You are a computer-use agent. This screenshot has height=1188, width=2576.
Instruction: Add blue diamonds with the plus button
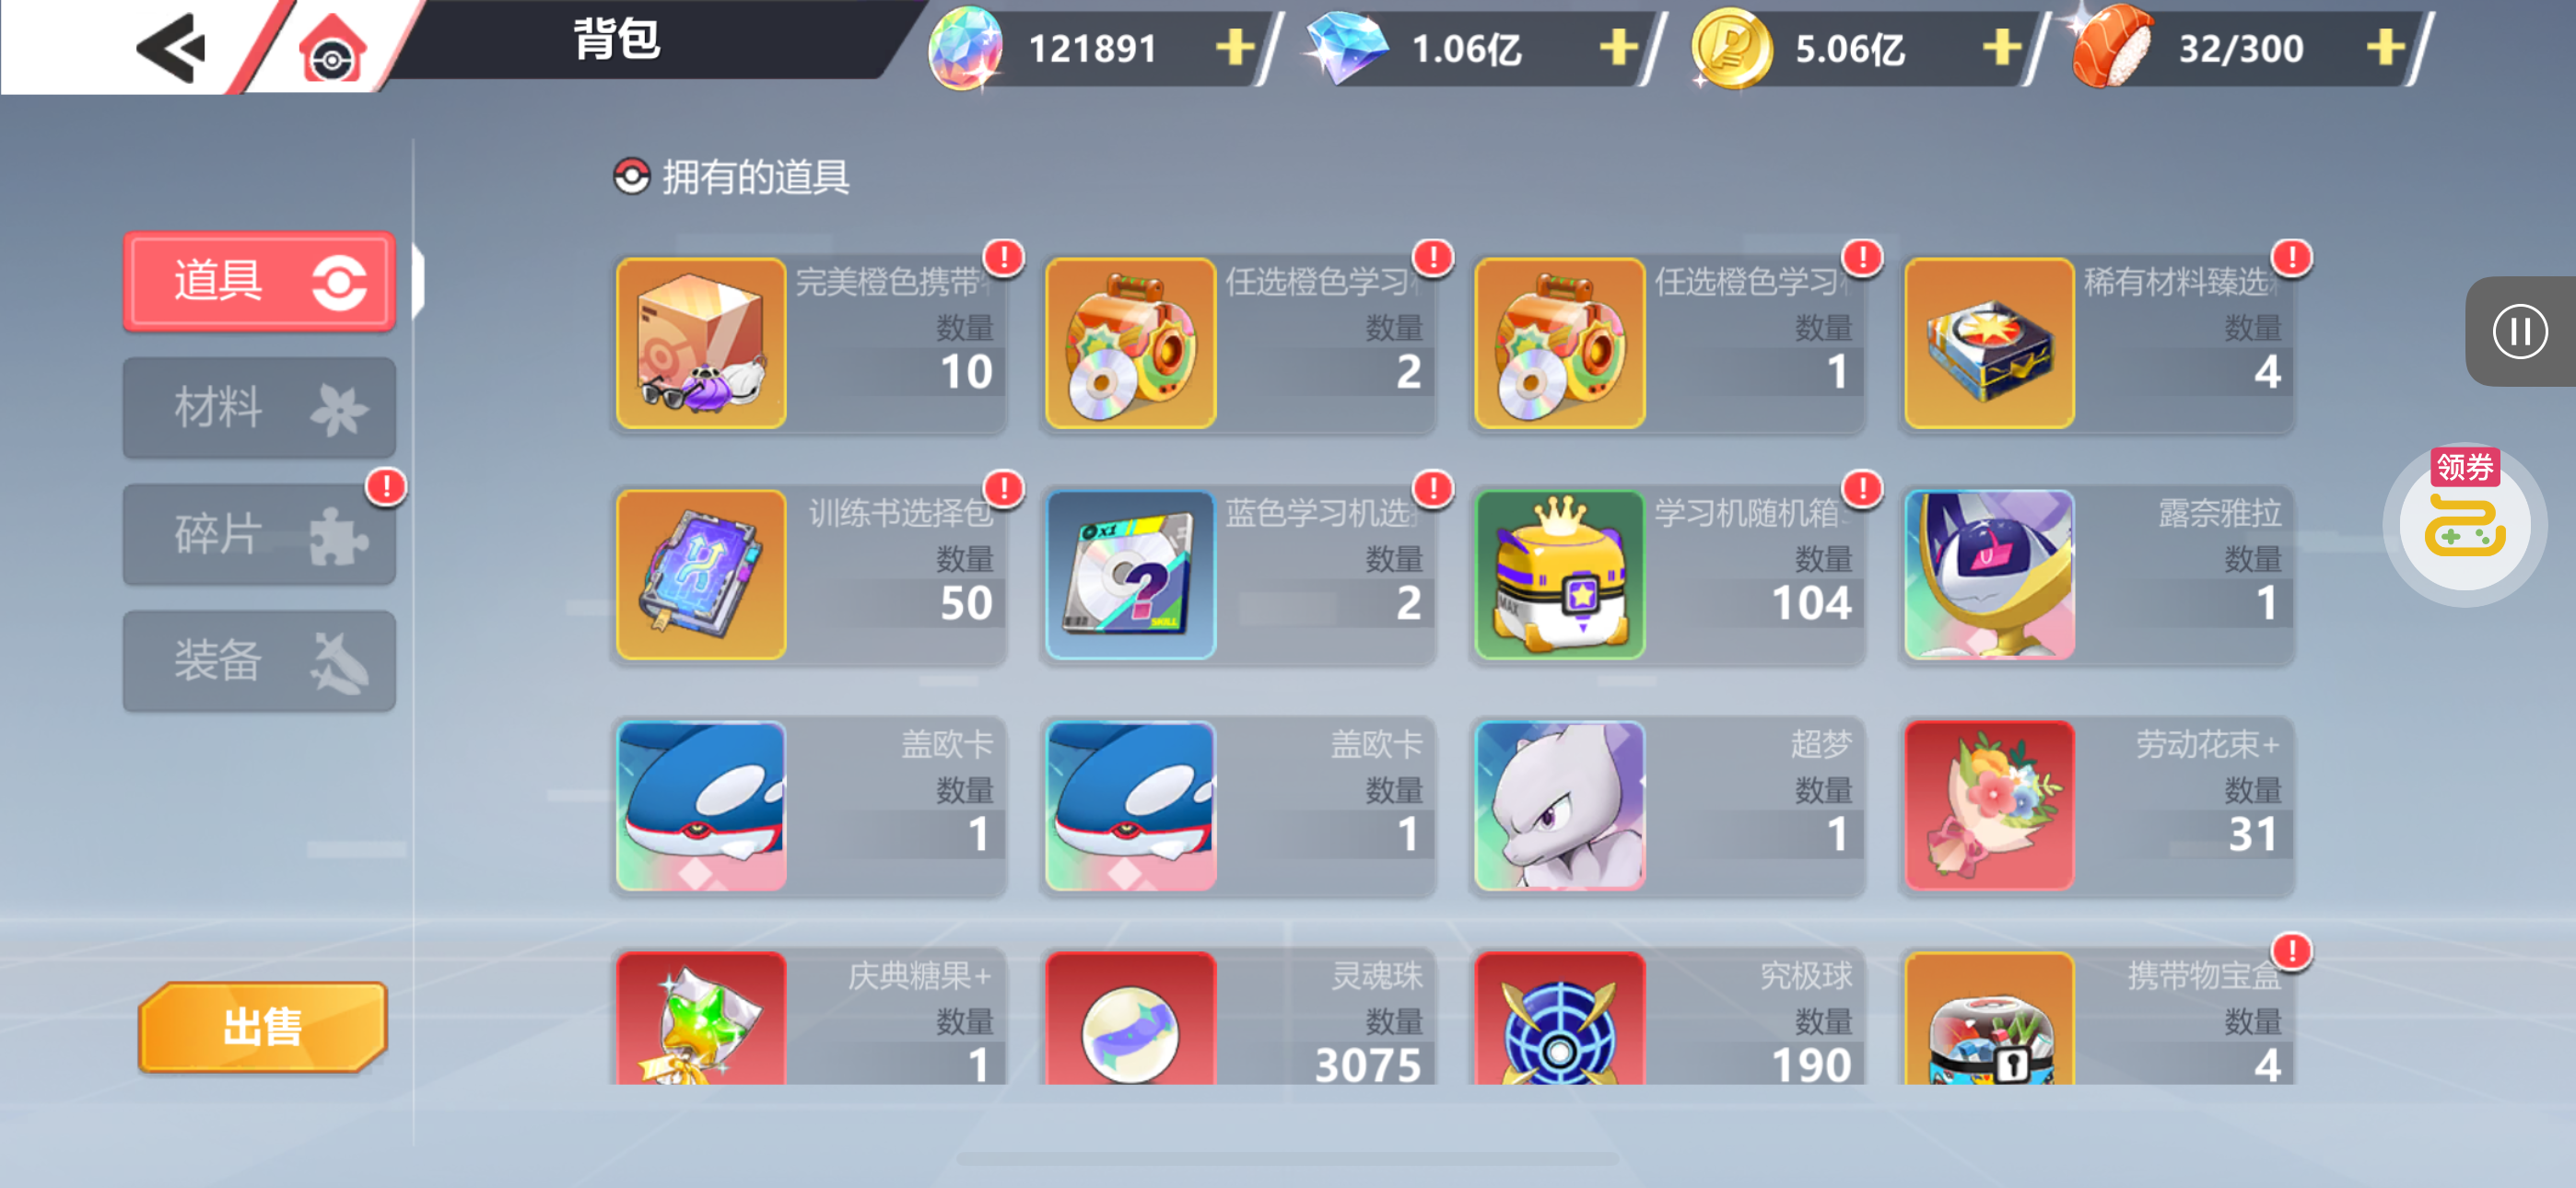[1619, 47]
